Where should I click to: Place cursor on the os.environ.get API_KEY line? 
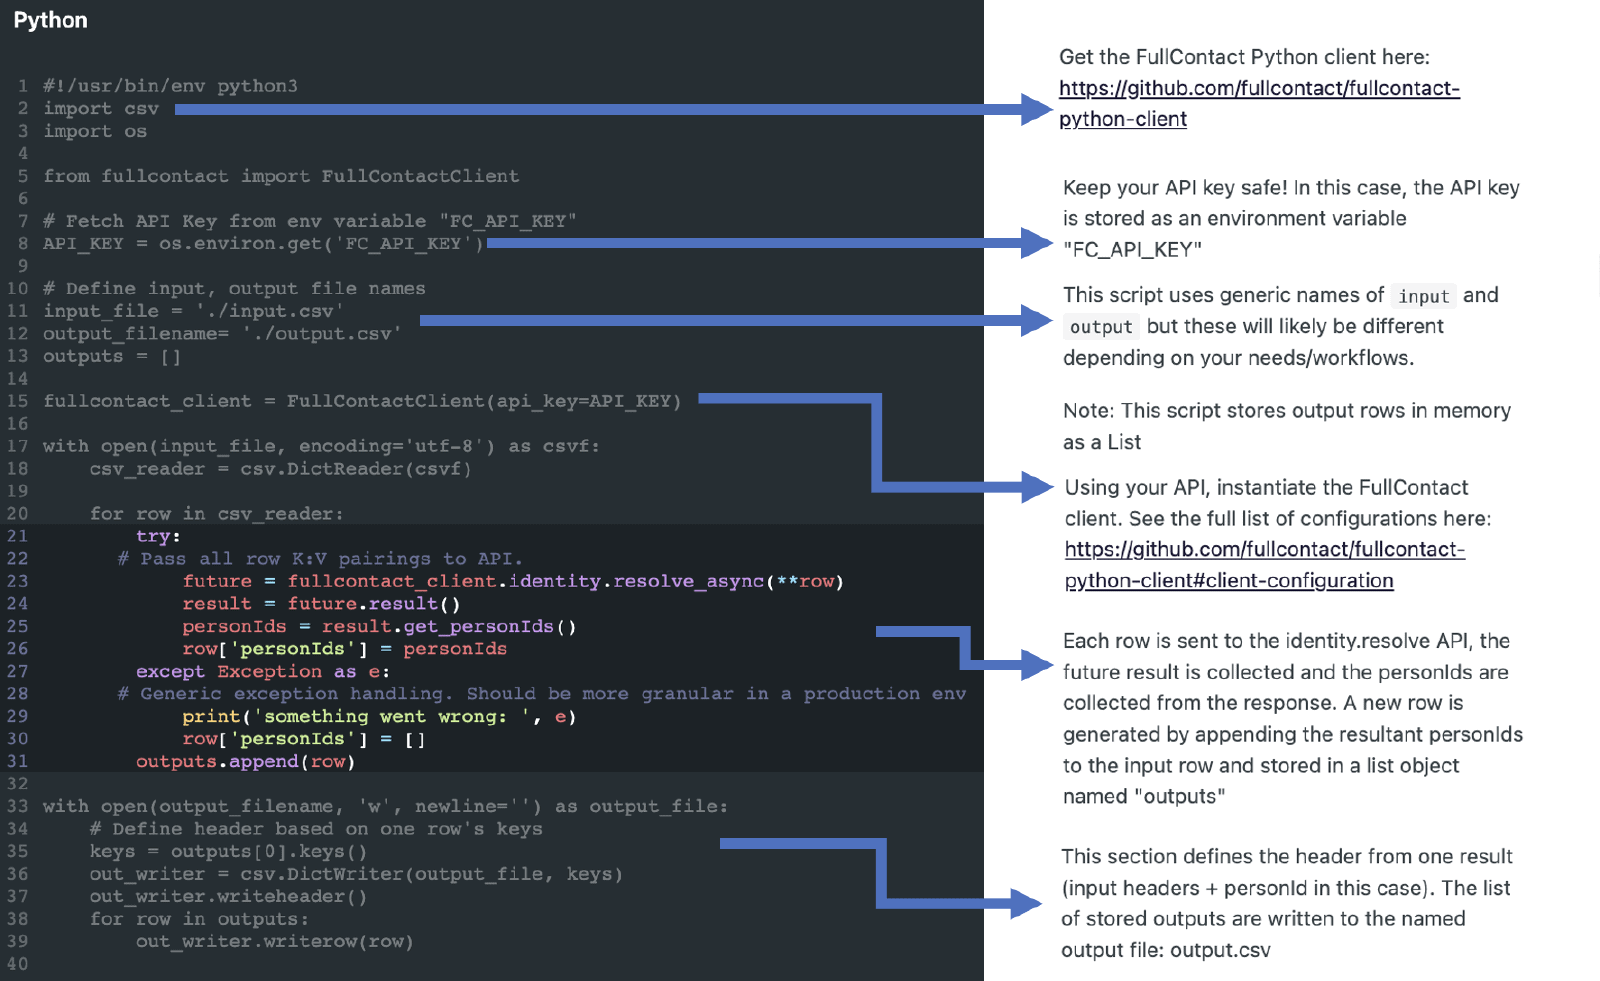pyautogui.click(x=263, y=244)
